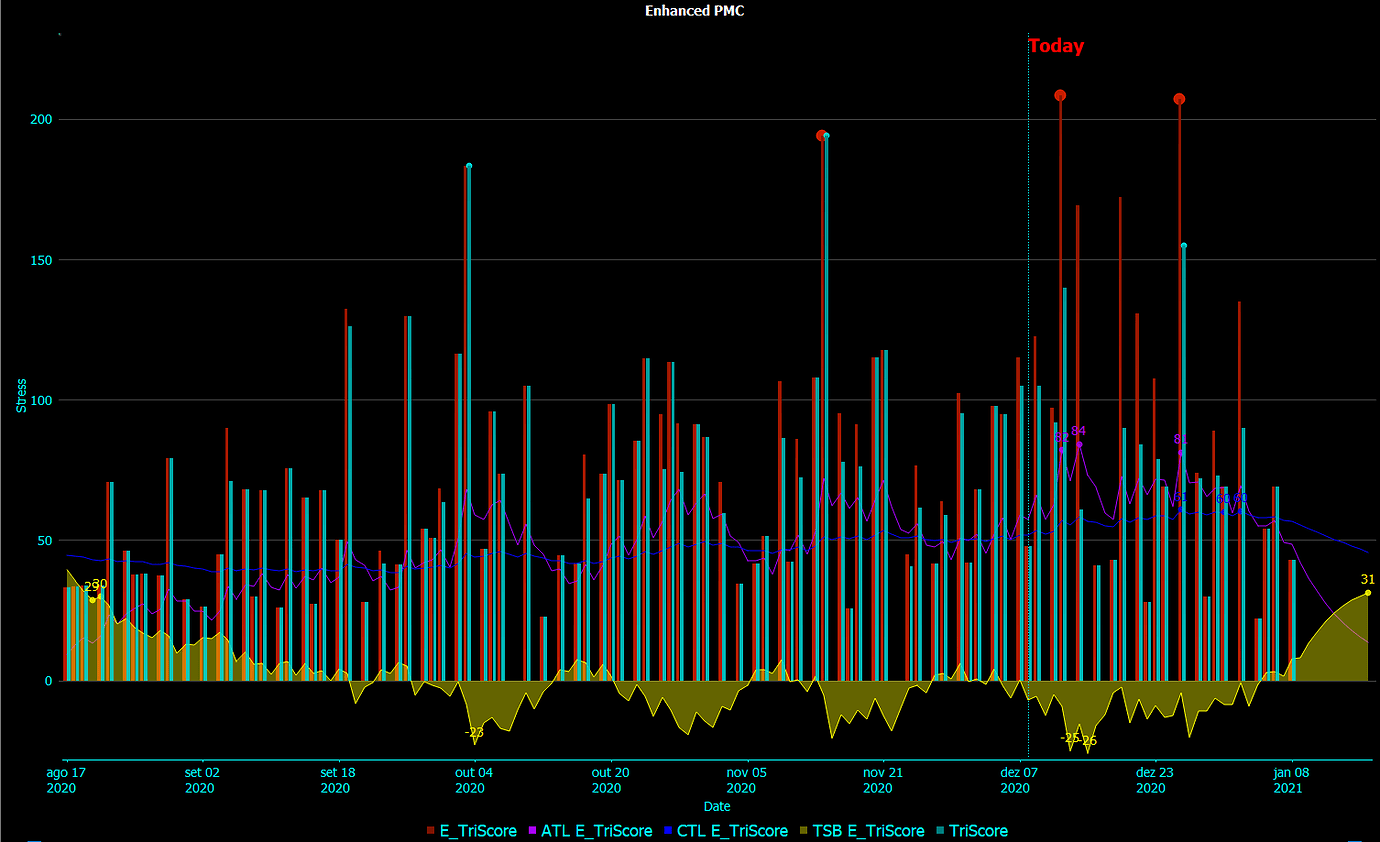
Task: Select the red circle atop the mid-November spike
Action: tap(822, 134)
